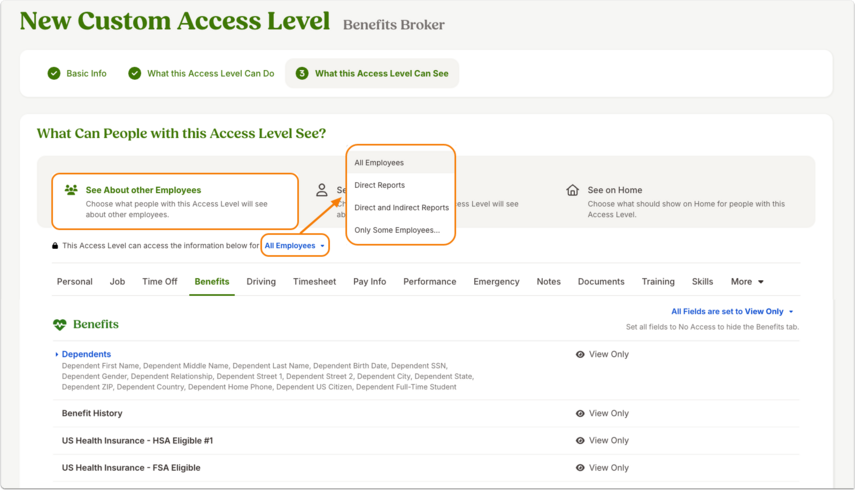
Task: Open All Fields are set to View Only dropdown
Action: tap(732, 311)
